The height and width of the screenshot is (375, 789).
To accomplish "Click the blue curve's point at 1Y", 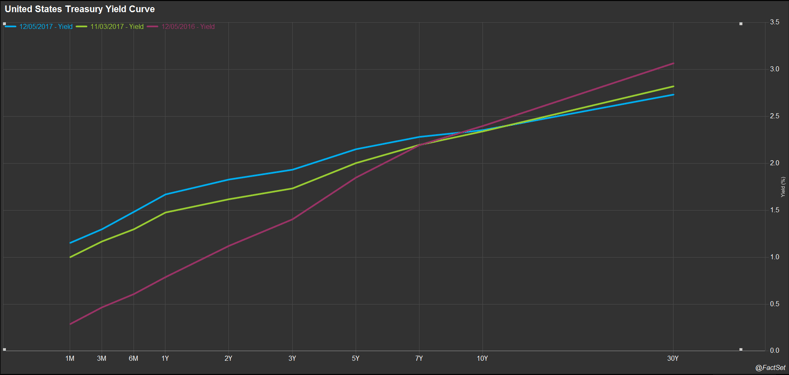I will 165,194.
